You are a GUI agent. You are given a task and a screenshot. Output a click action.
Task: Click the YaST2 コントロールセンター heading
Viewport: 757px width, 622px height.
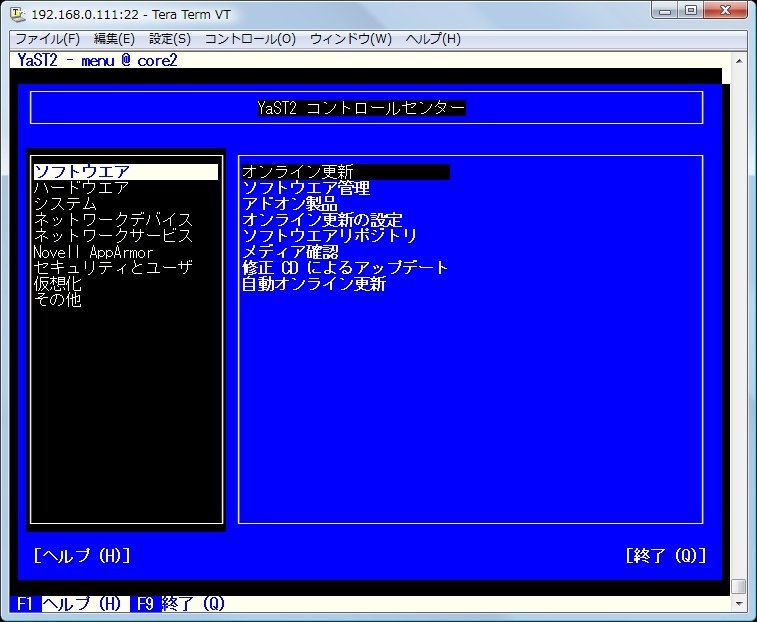[361, 107]
